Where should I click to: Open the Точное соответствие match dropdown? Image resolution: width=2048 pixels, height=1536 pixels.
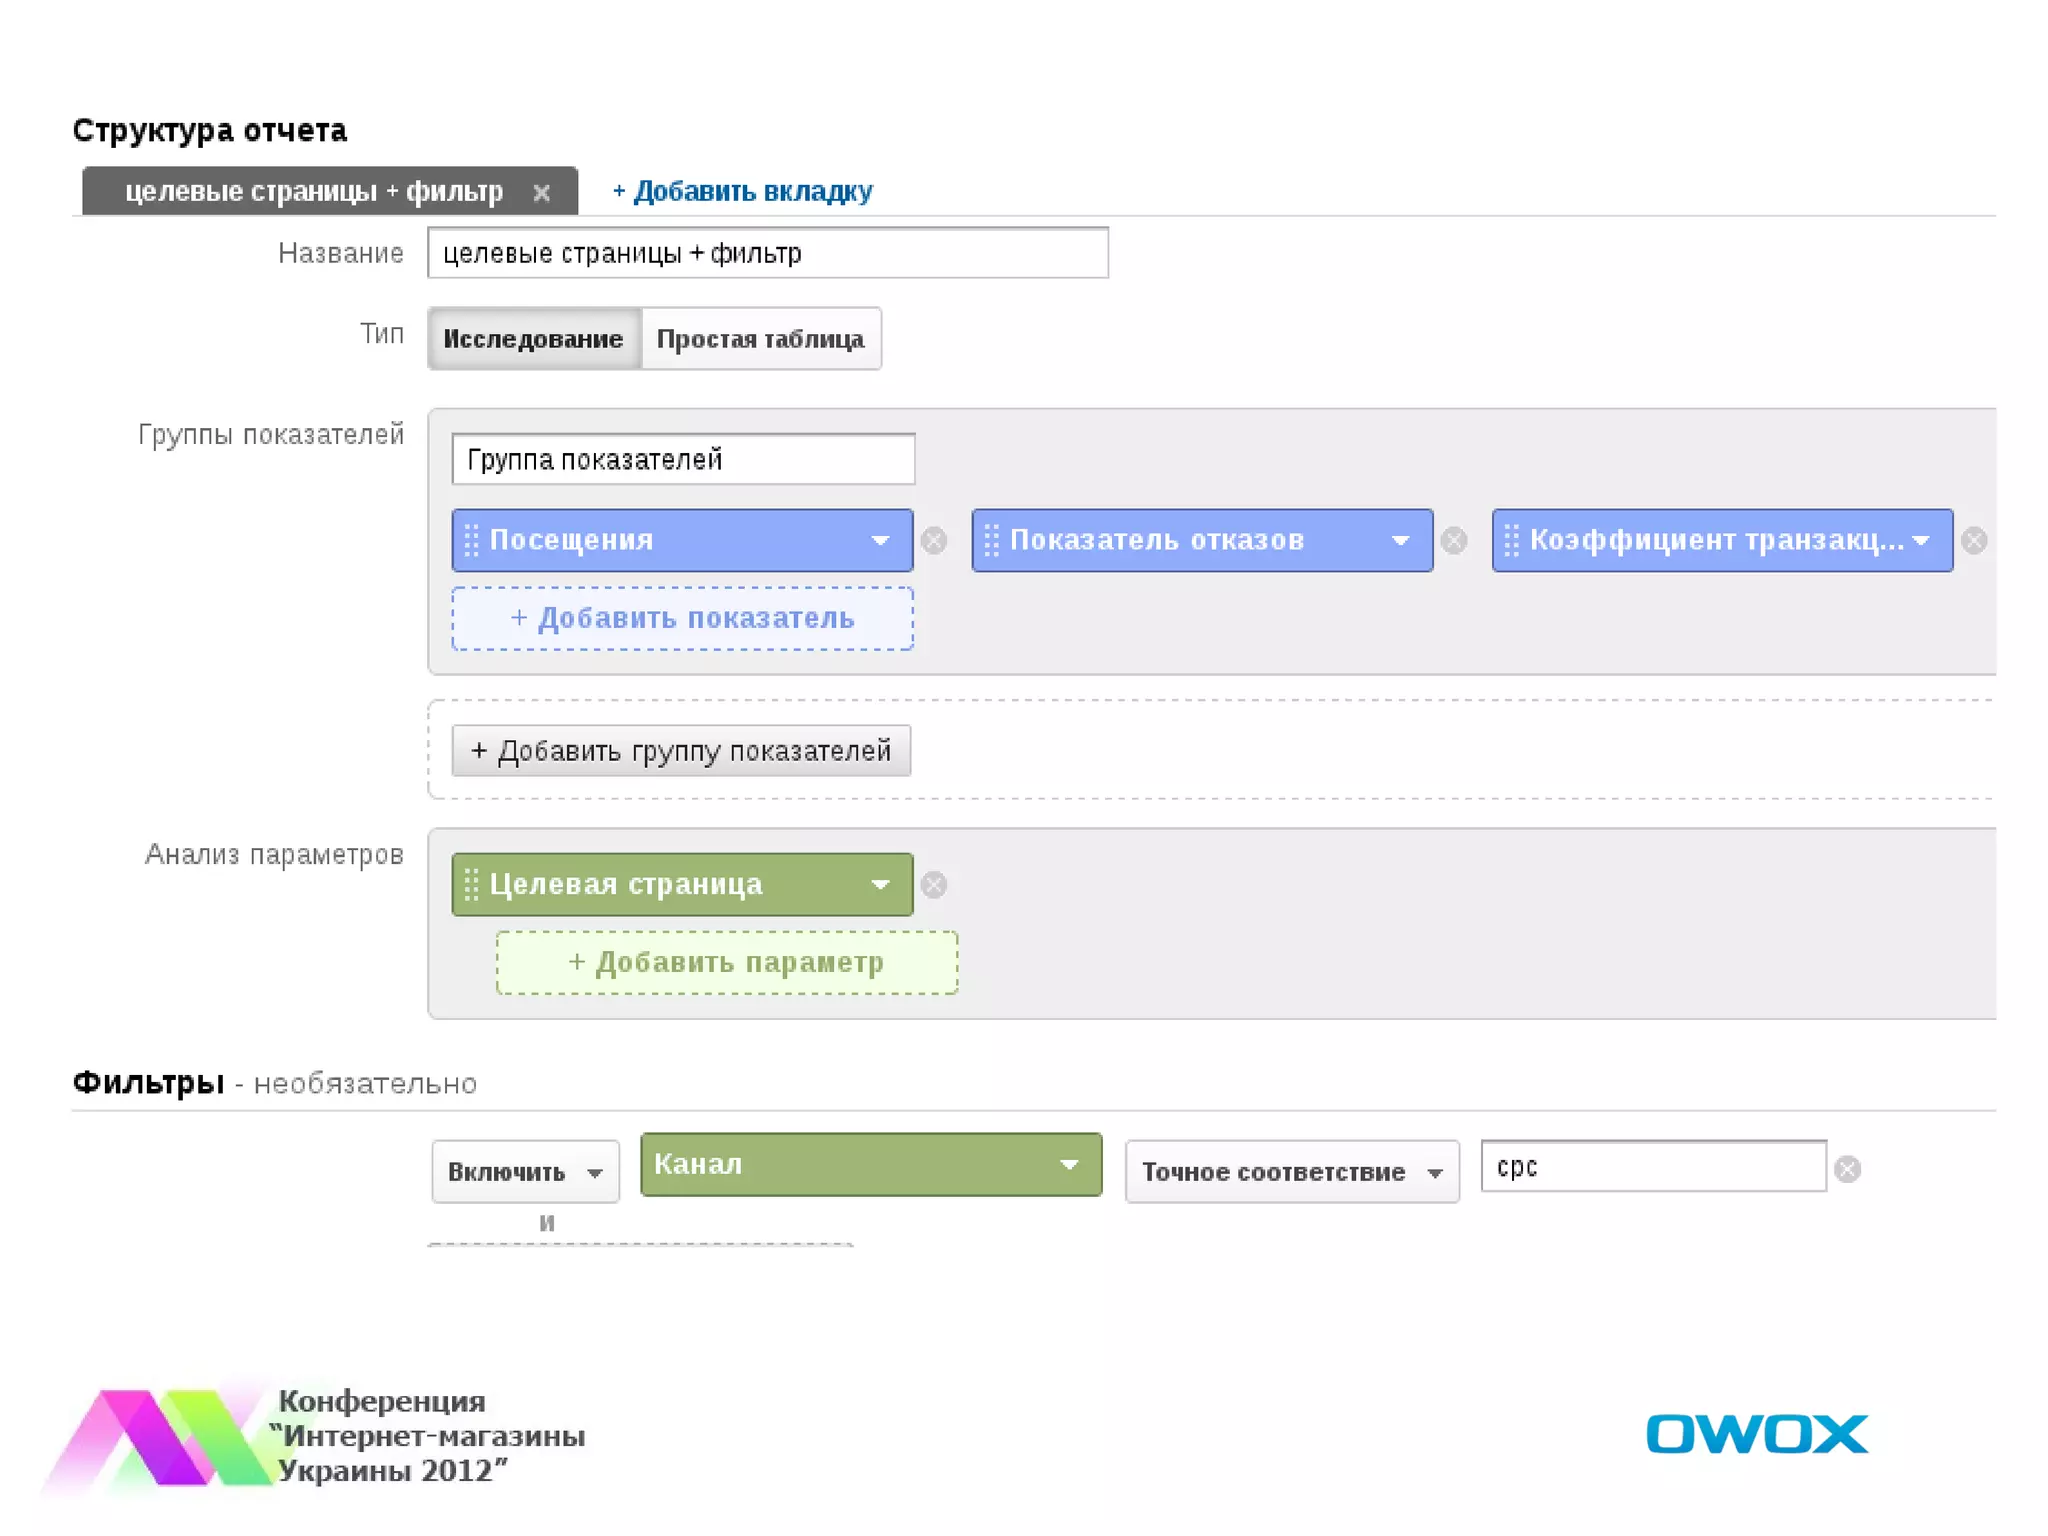(1291, 1172)
